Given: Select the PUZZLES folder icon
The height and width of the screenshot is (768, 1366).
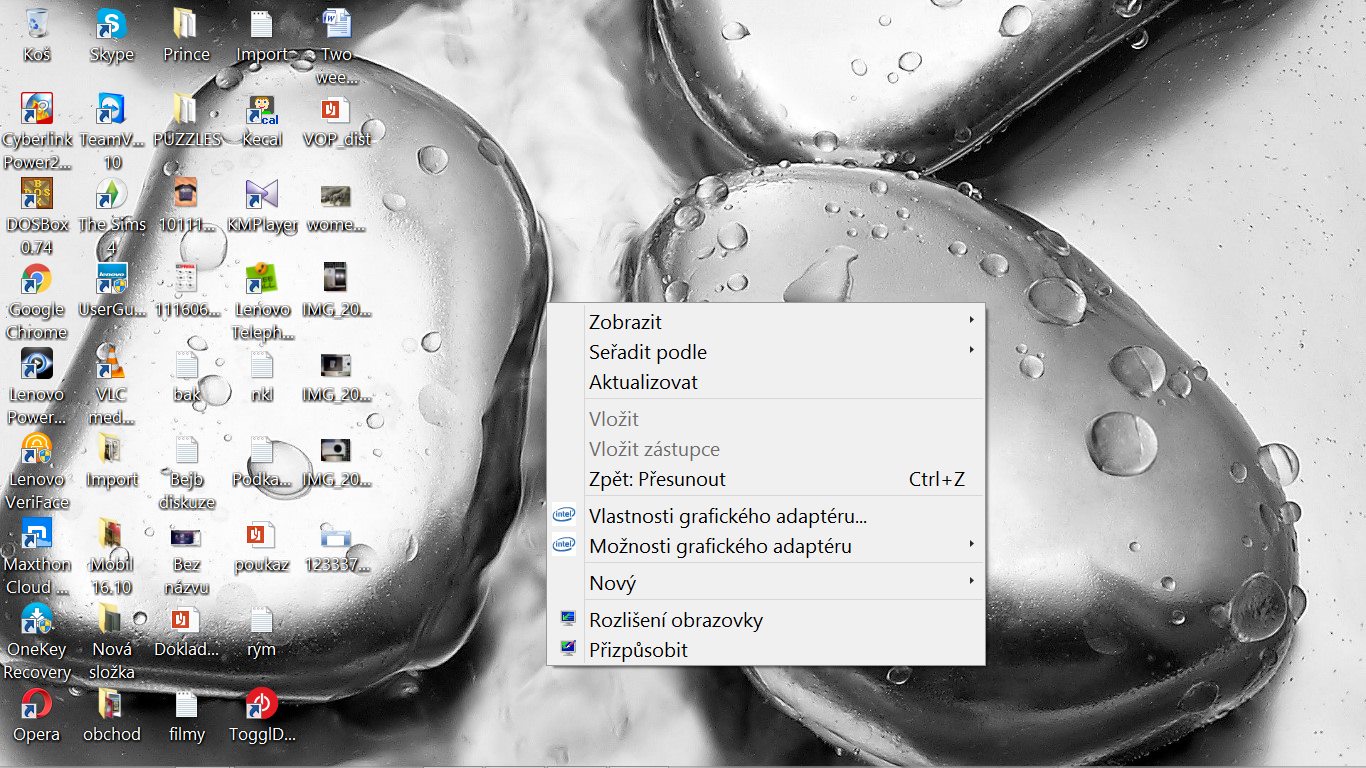Looking at the screenshot, I should coord(186,108).
